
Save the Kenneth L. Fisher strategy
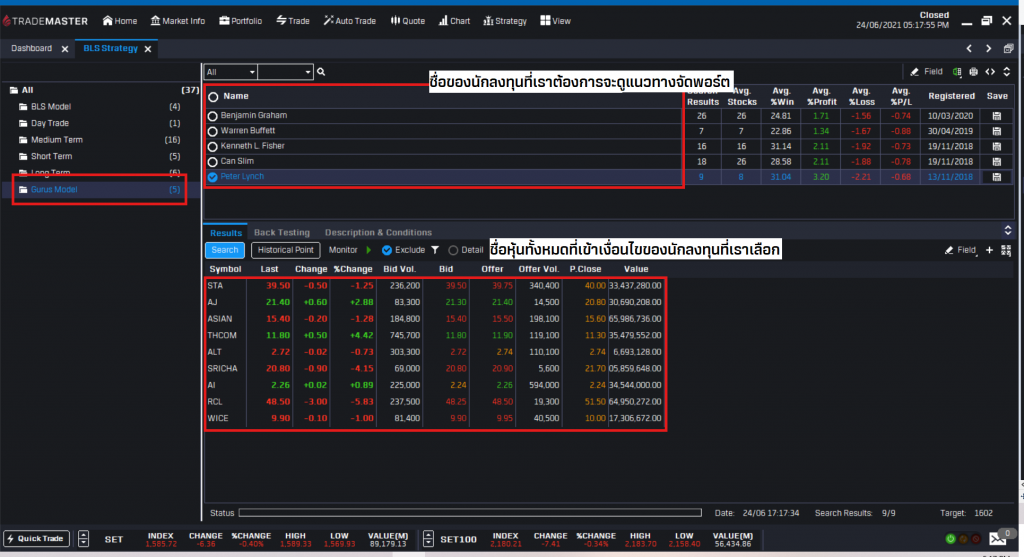pyautogui.click(x=997, y=146)
